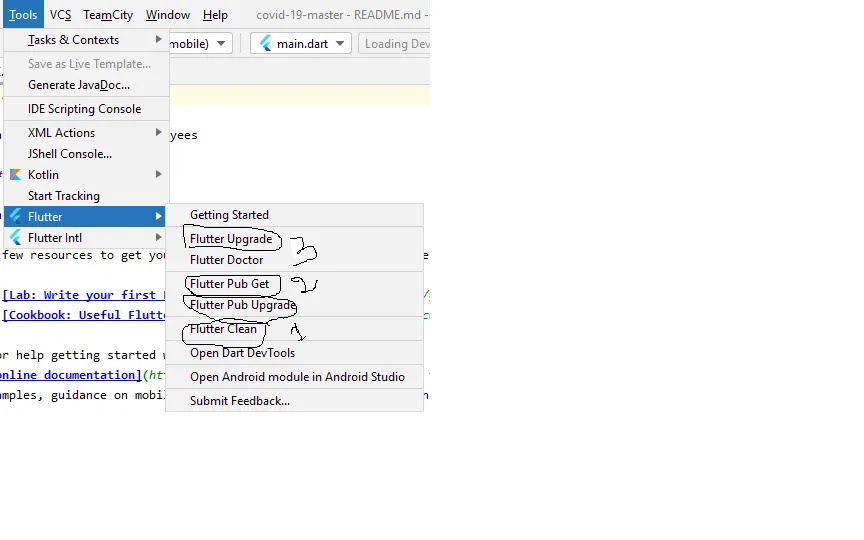Expand XML Actions submenu
The height and width of the screenshot is (540, 864).
click(87, 133)
